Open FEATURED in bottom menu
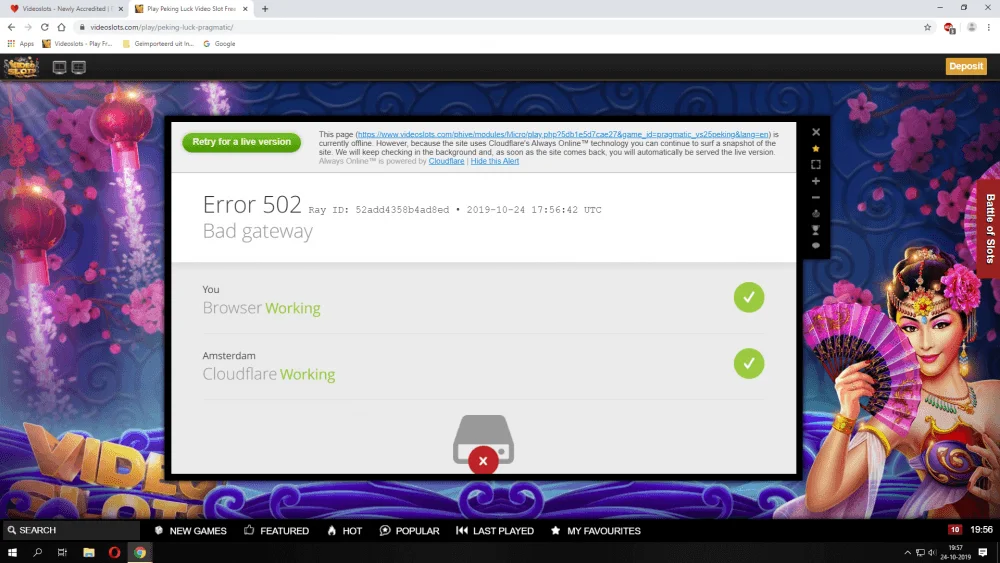Screen dimensions: 1000x563 click(276, 530)
